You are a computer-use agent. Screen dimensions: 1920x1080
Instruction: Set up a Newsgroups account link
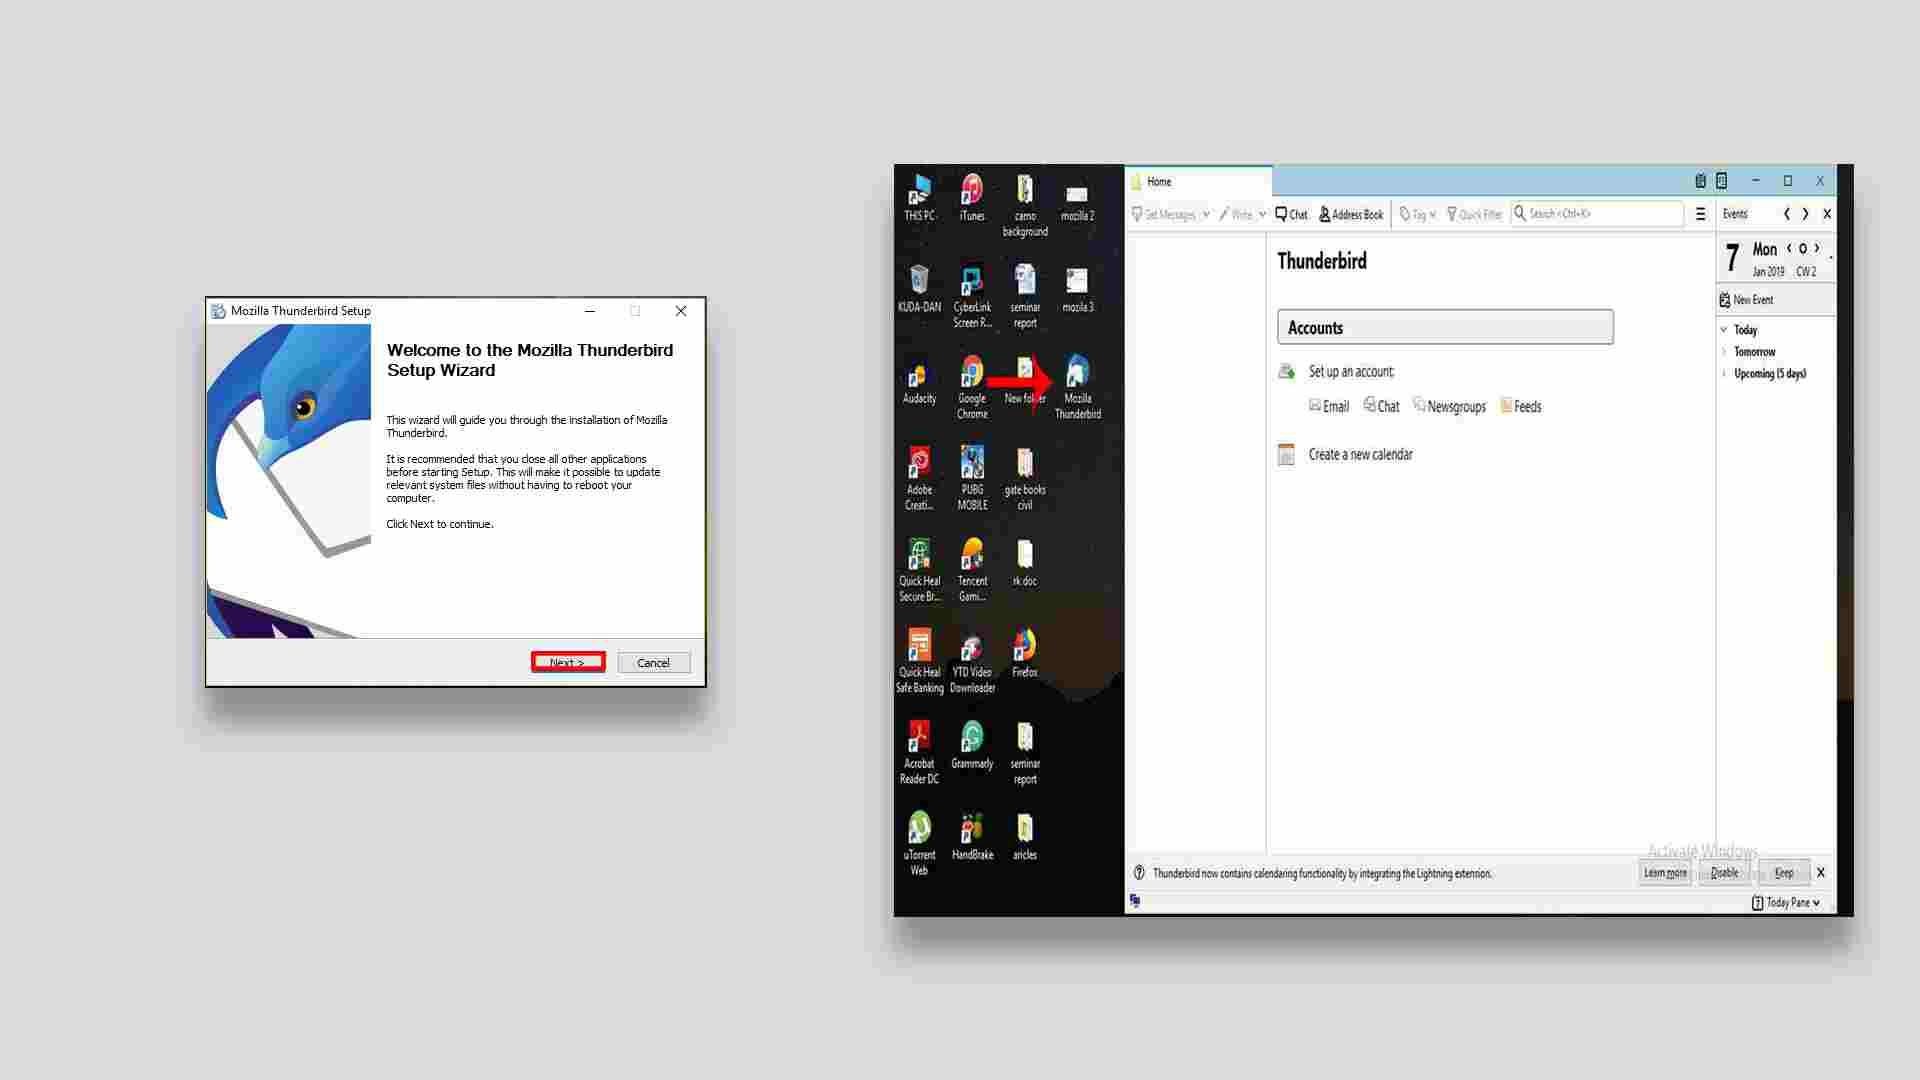pos(1449,406)
